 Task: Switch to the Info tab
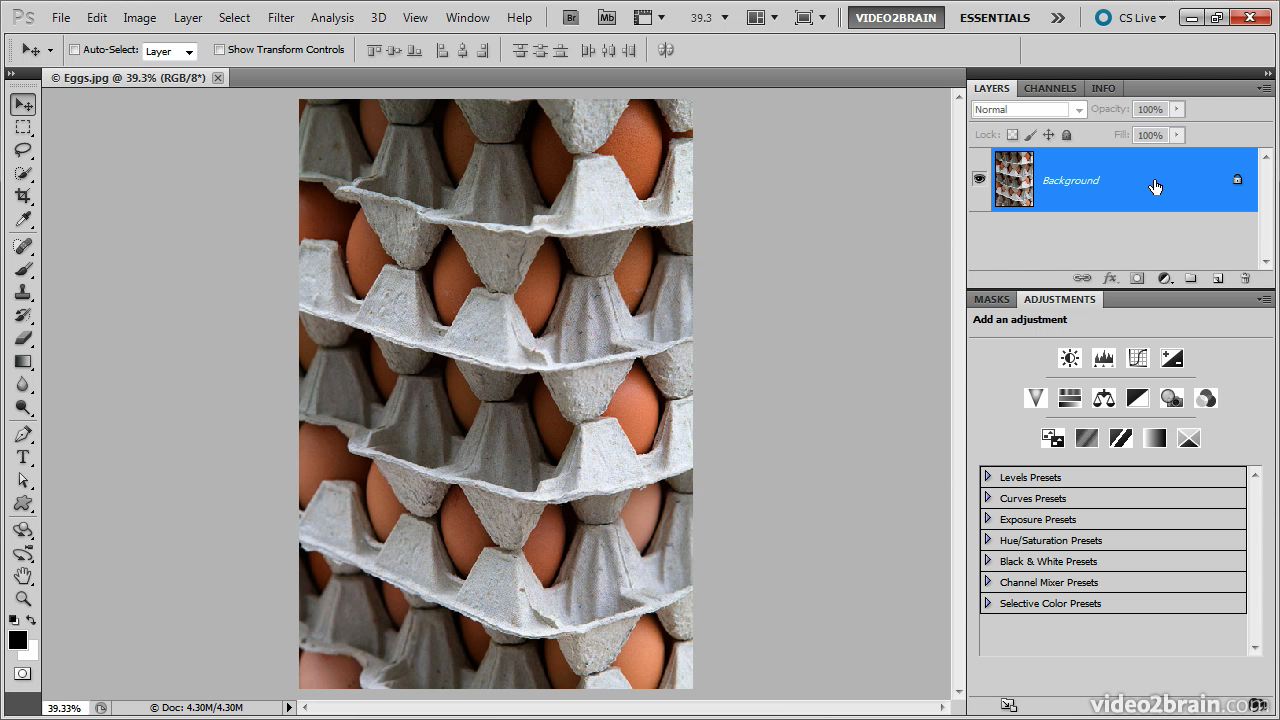1104,88
